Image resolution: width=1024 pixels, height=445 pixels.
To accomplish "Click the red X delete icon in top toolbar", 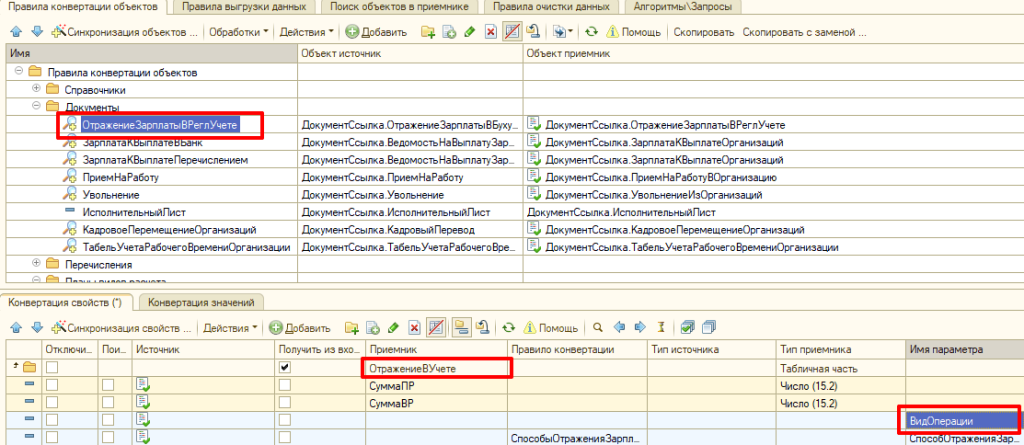I will point(490,32).
